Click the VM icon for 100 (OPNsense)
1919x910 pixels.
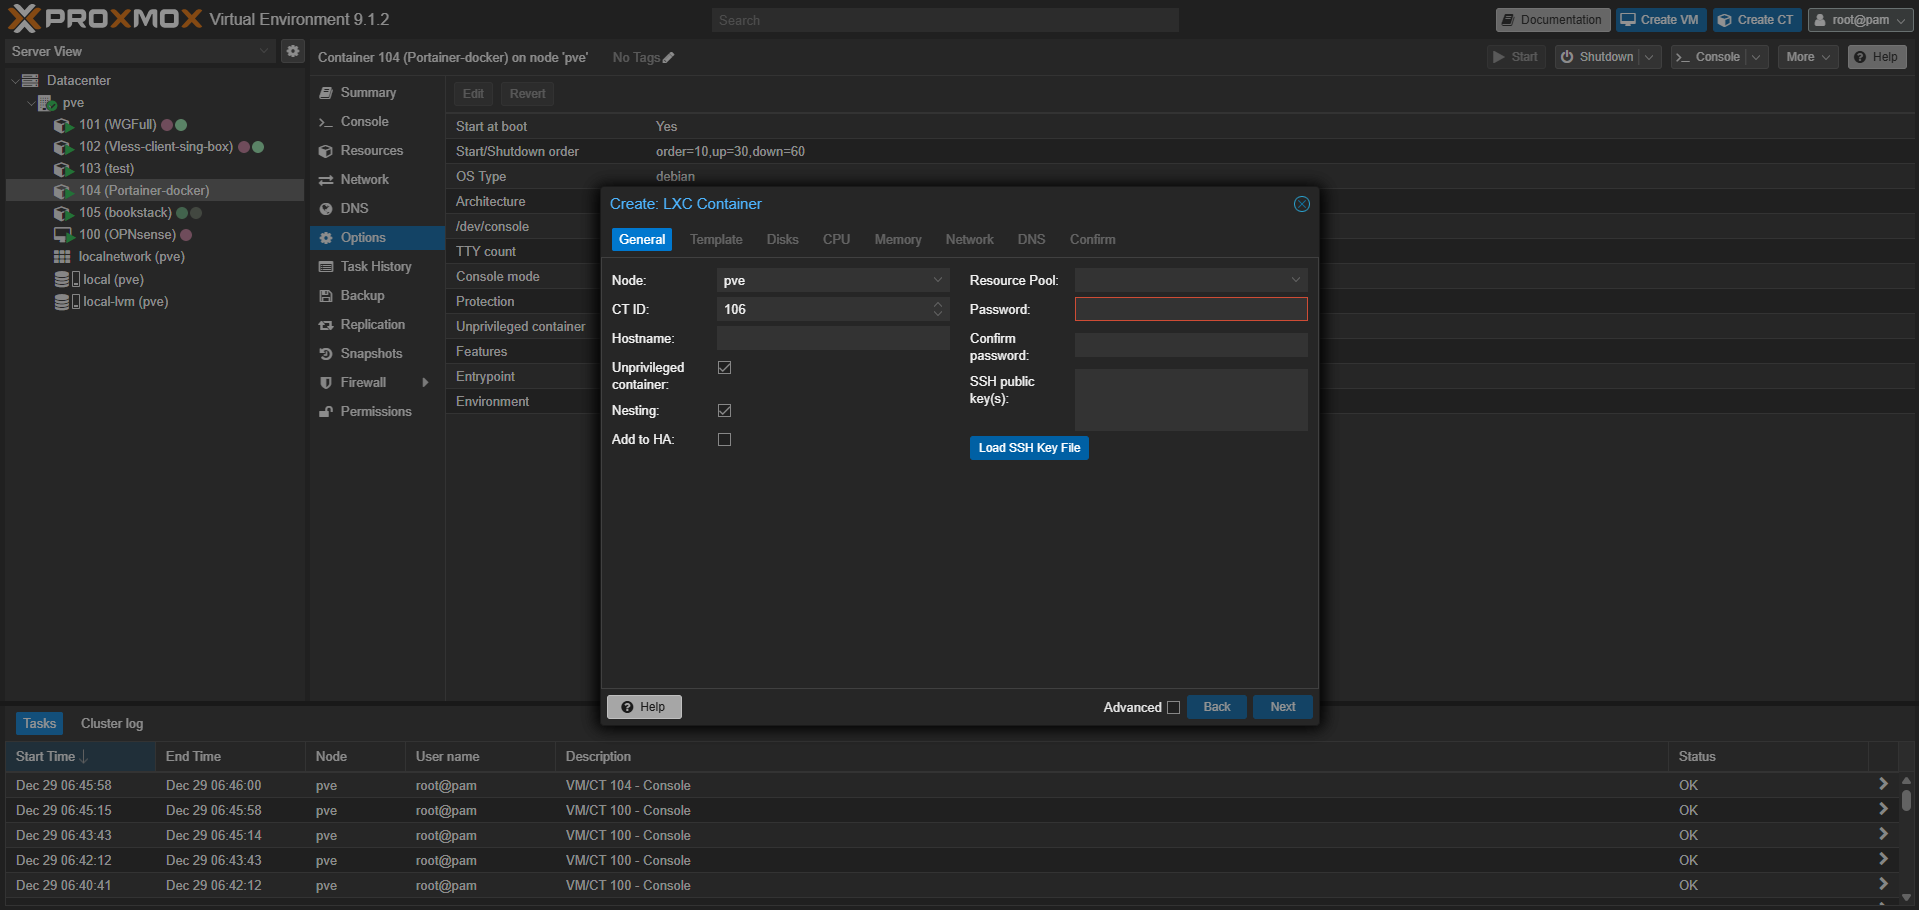(63, 235)
